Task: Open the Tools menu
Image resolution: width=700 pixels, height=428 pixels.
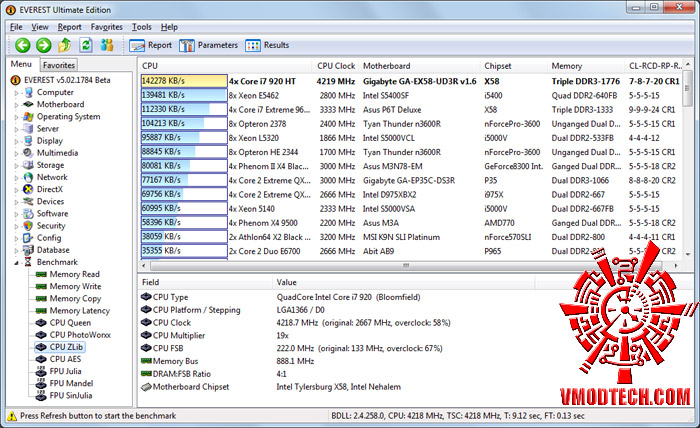Action: coord(142,27)
